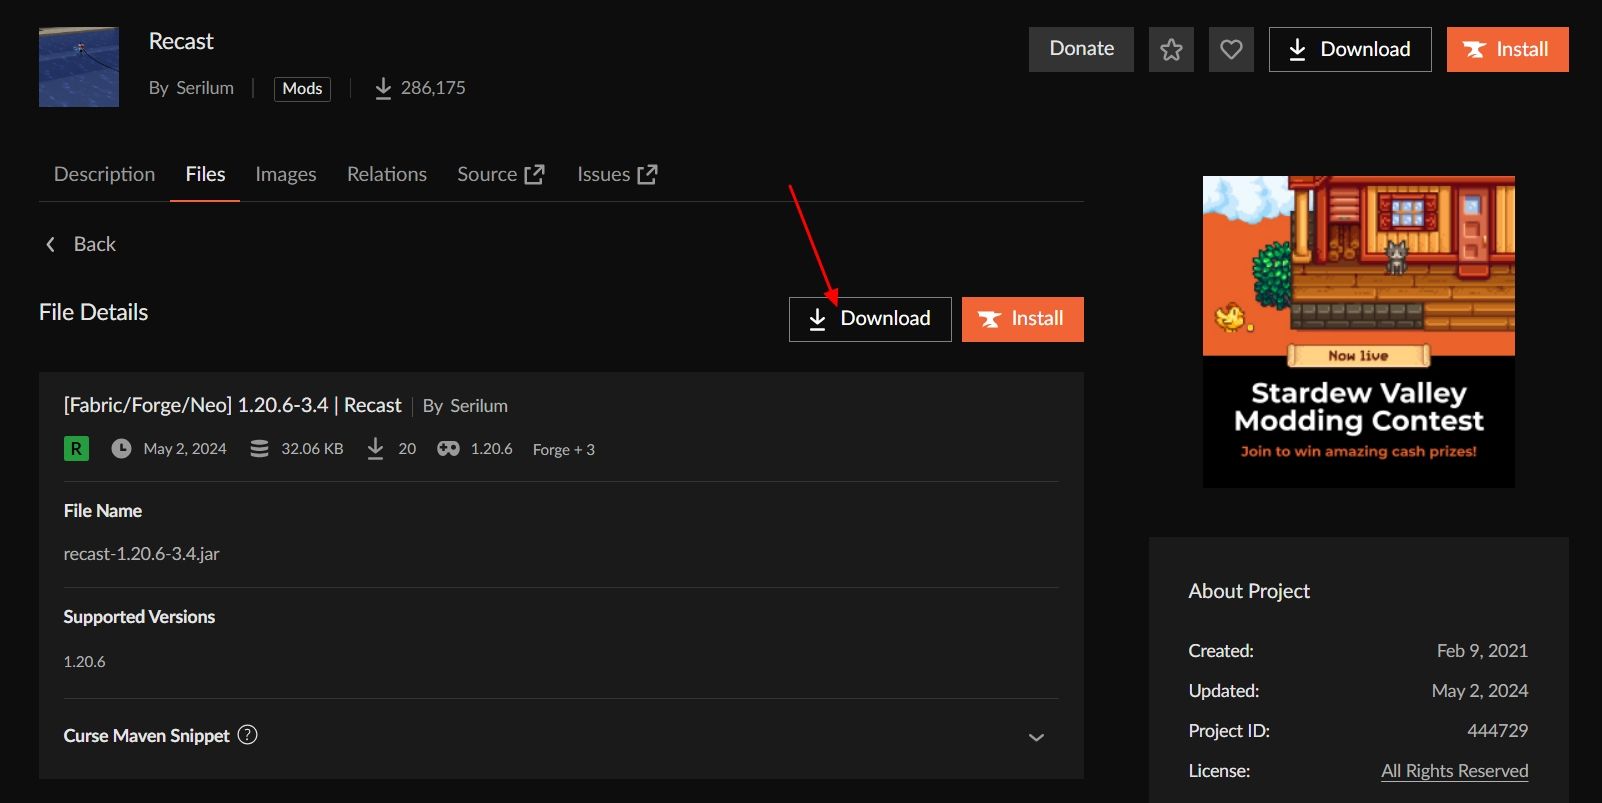The height and width of the screenshot is (803, 1602).
Task: Click the Curse Maven Snippet help icon
Action: [x=248, y=735]
